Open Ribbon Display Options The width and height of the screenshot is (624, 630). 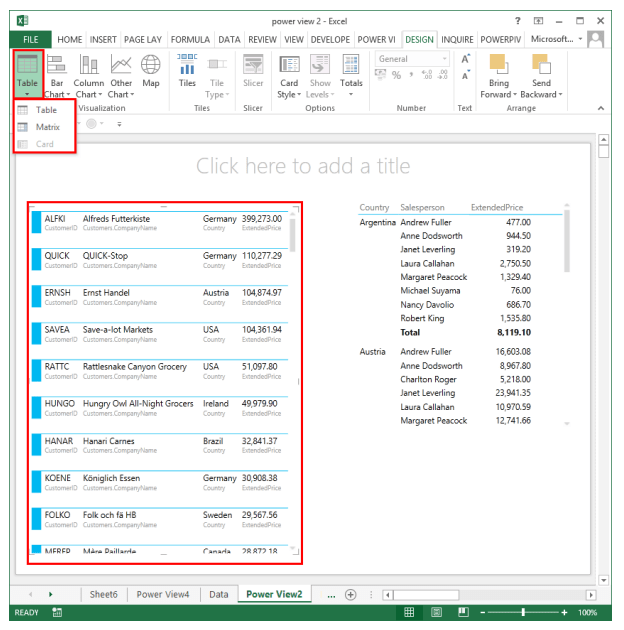click(x=538, y=20)
